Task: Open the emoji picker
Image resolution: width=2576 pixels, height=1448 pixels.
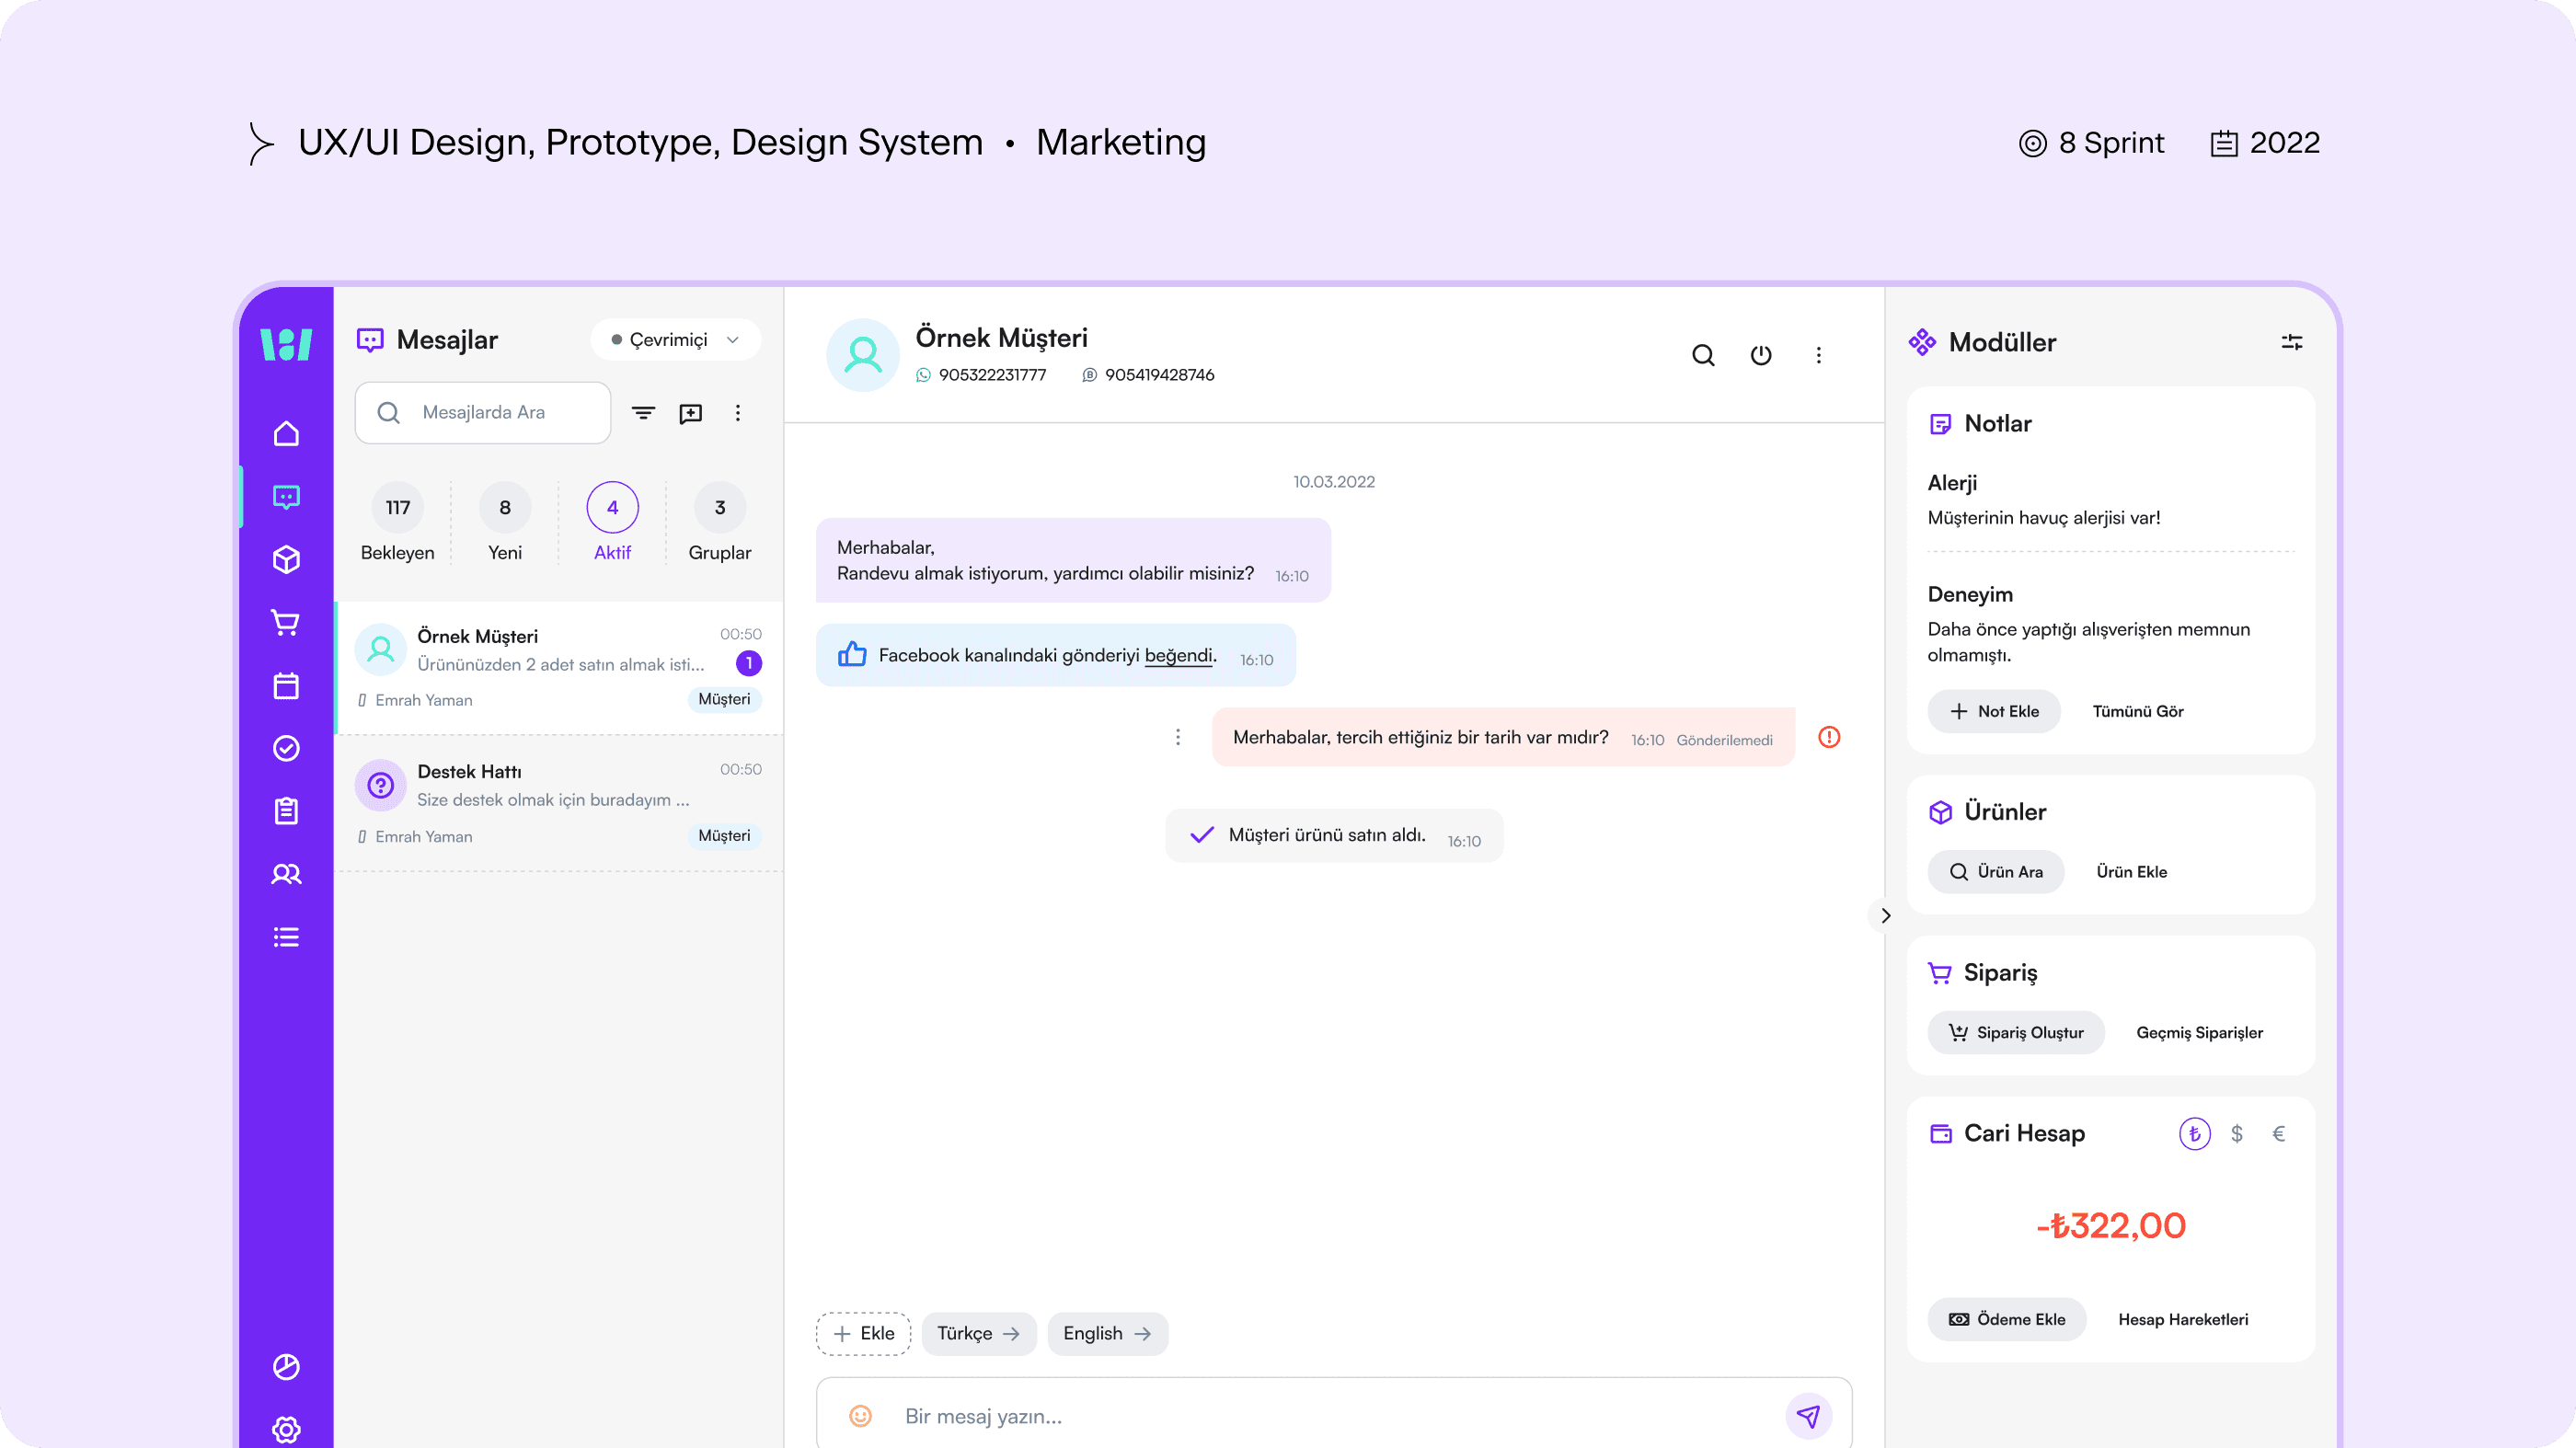Action: (860, 1416)
